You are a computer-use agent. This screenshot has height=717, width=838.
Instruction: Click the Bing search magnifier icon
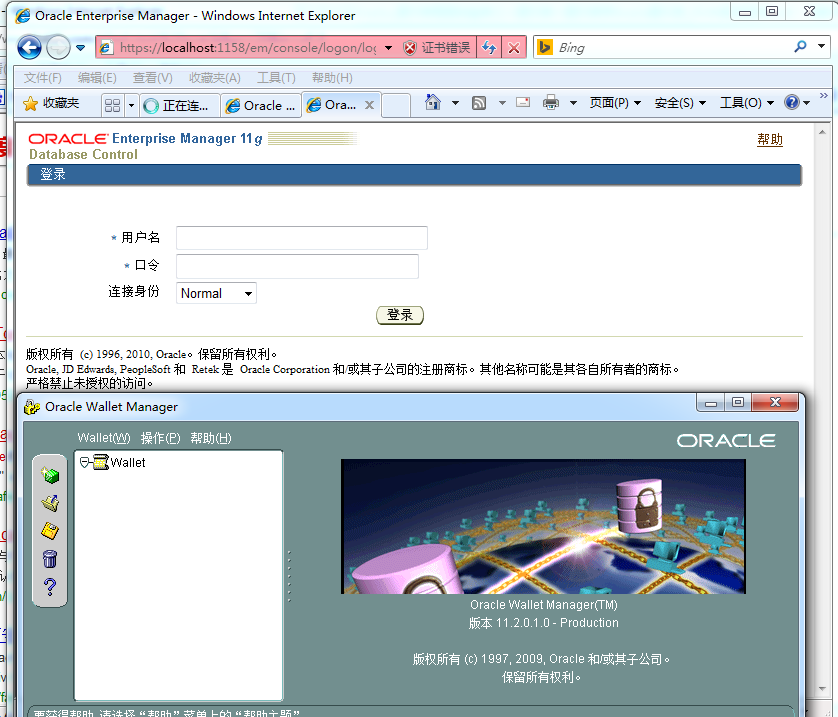[800, 47]
